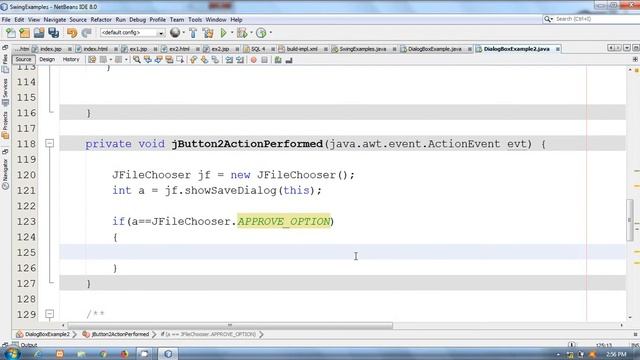Click the Open Project toolbar icon
640x360 pixels.
pos(39,33)
